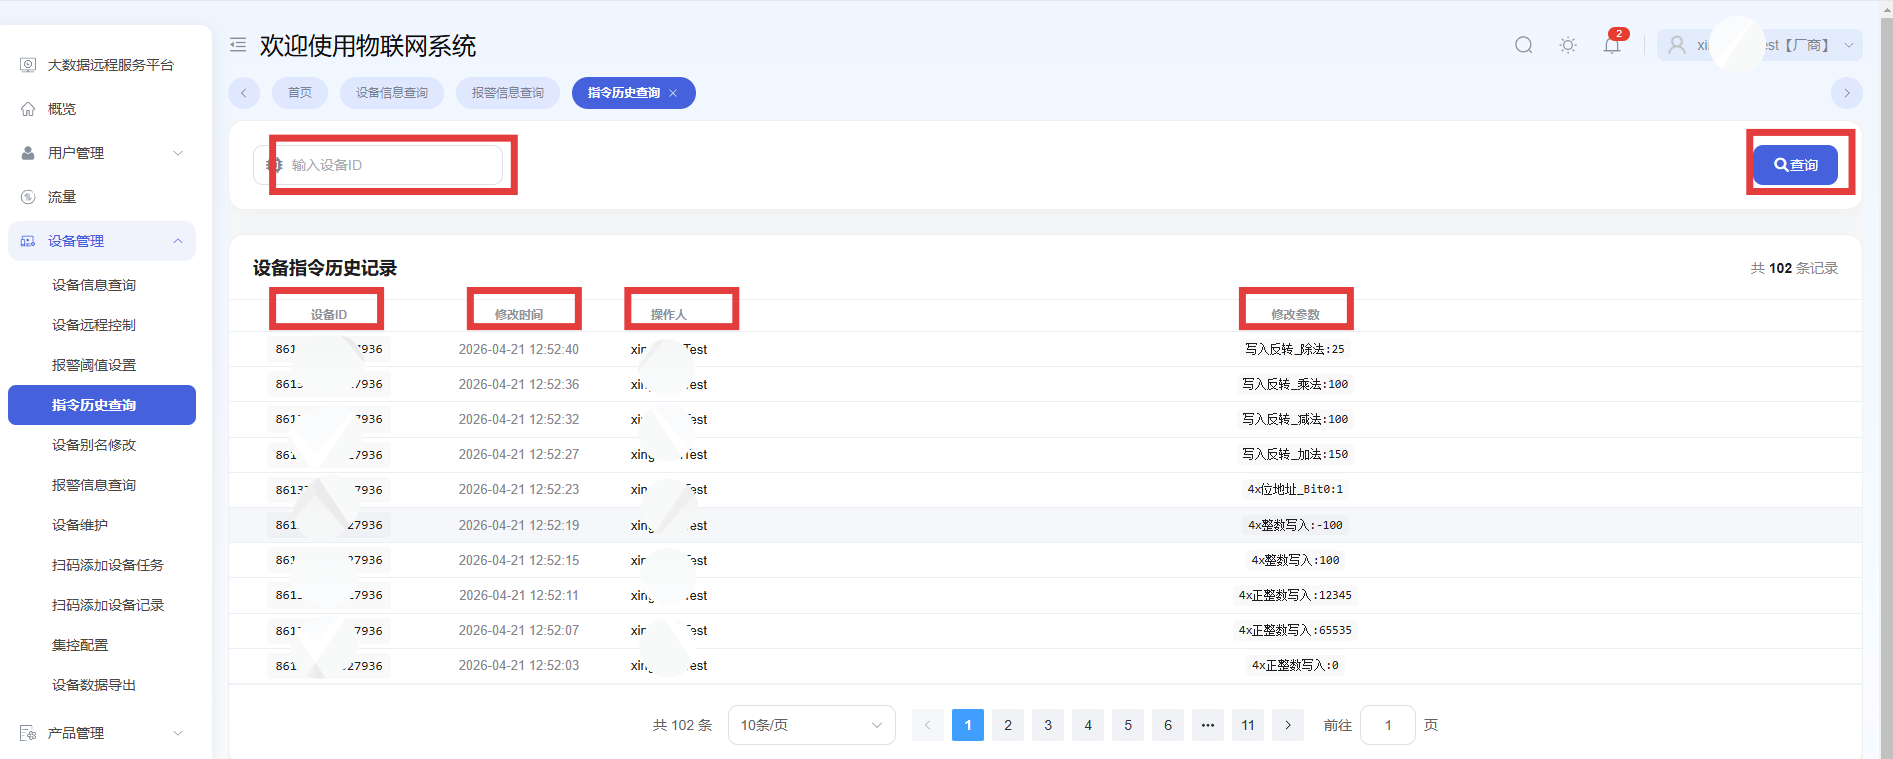Switch to the 报警信息查询 tab
Image resolution: width=1893 pixels, height=759 pixels.
click(x=508, y=93)
